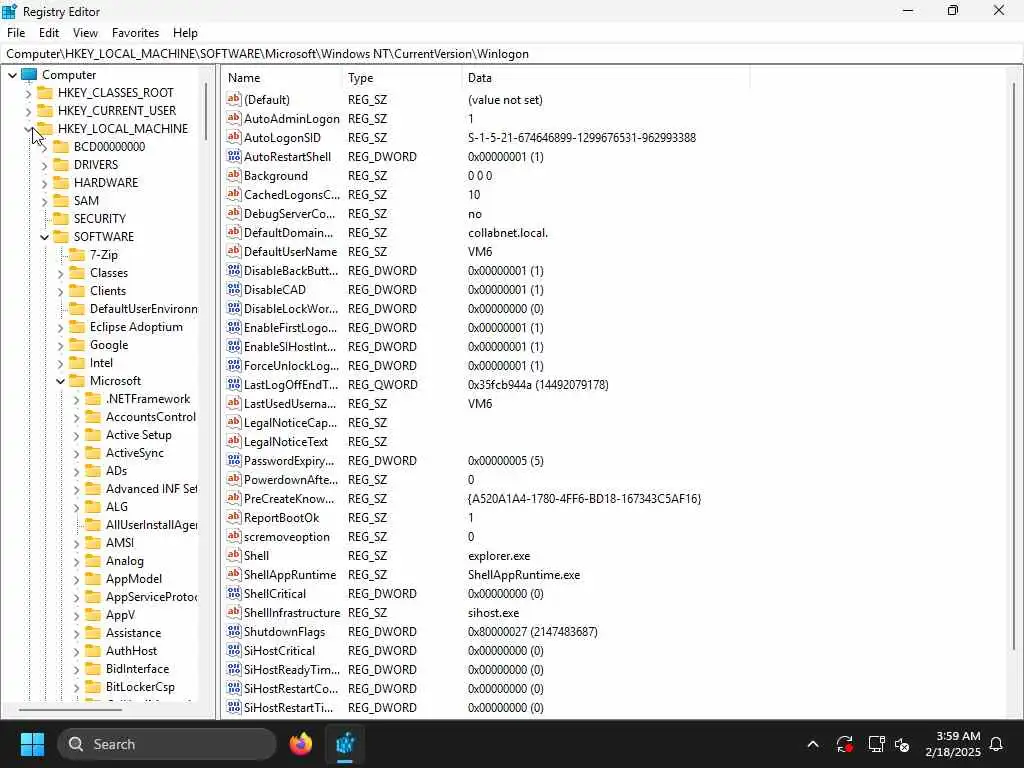
Task: Select the LegalNoticeText value
Action: click(286, 441)
